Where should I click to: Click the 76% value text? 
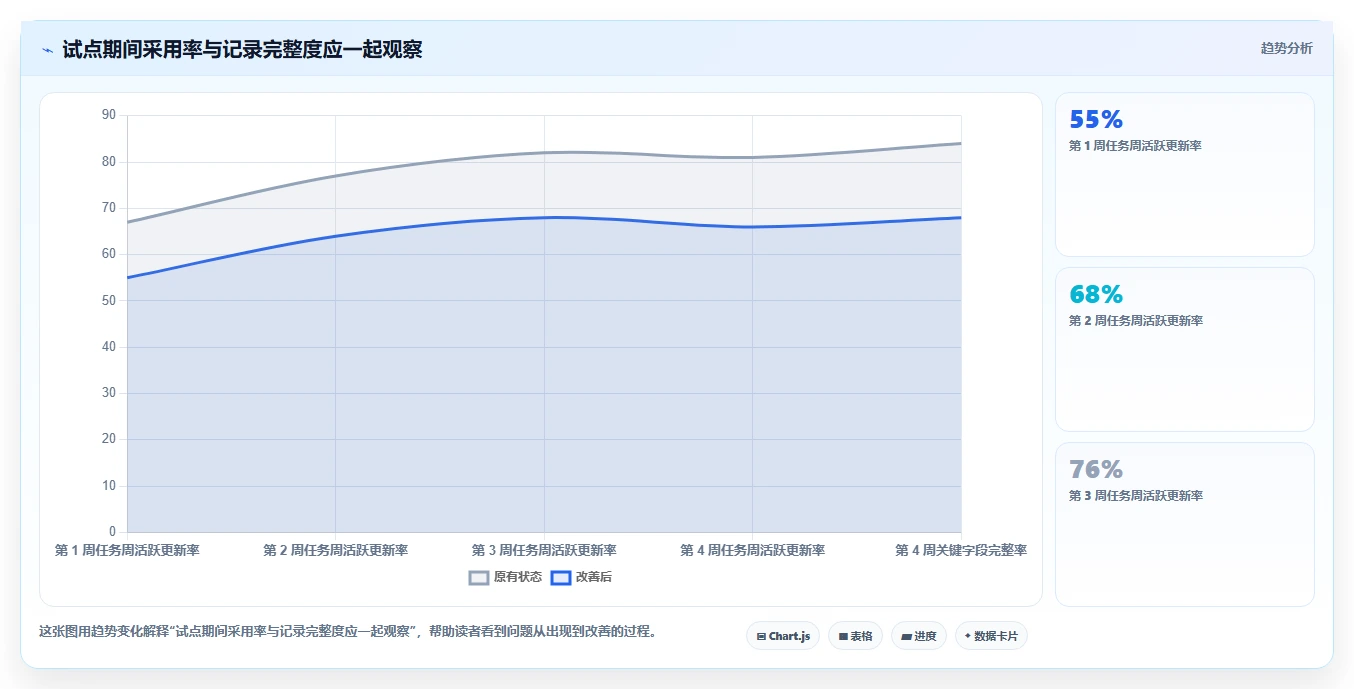click(x=1096, y=470)
